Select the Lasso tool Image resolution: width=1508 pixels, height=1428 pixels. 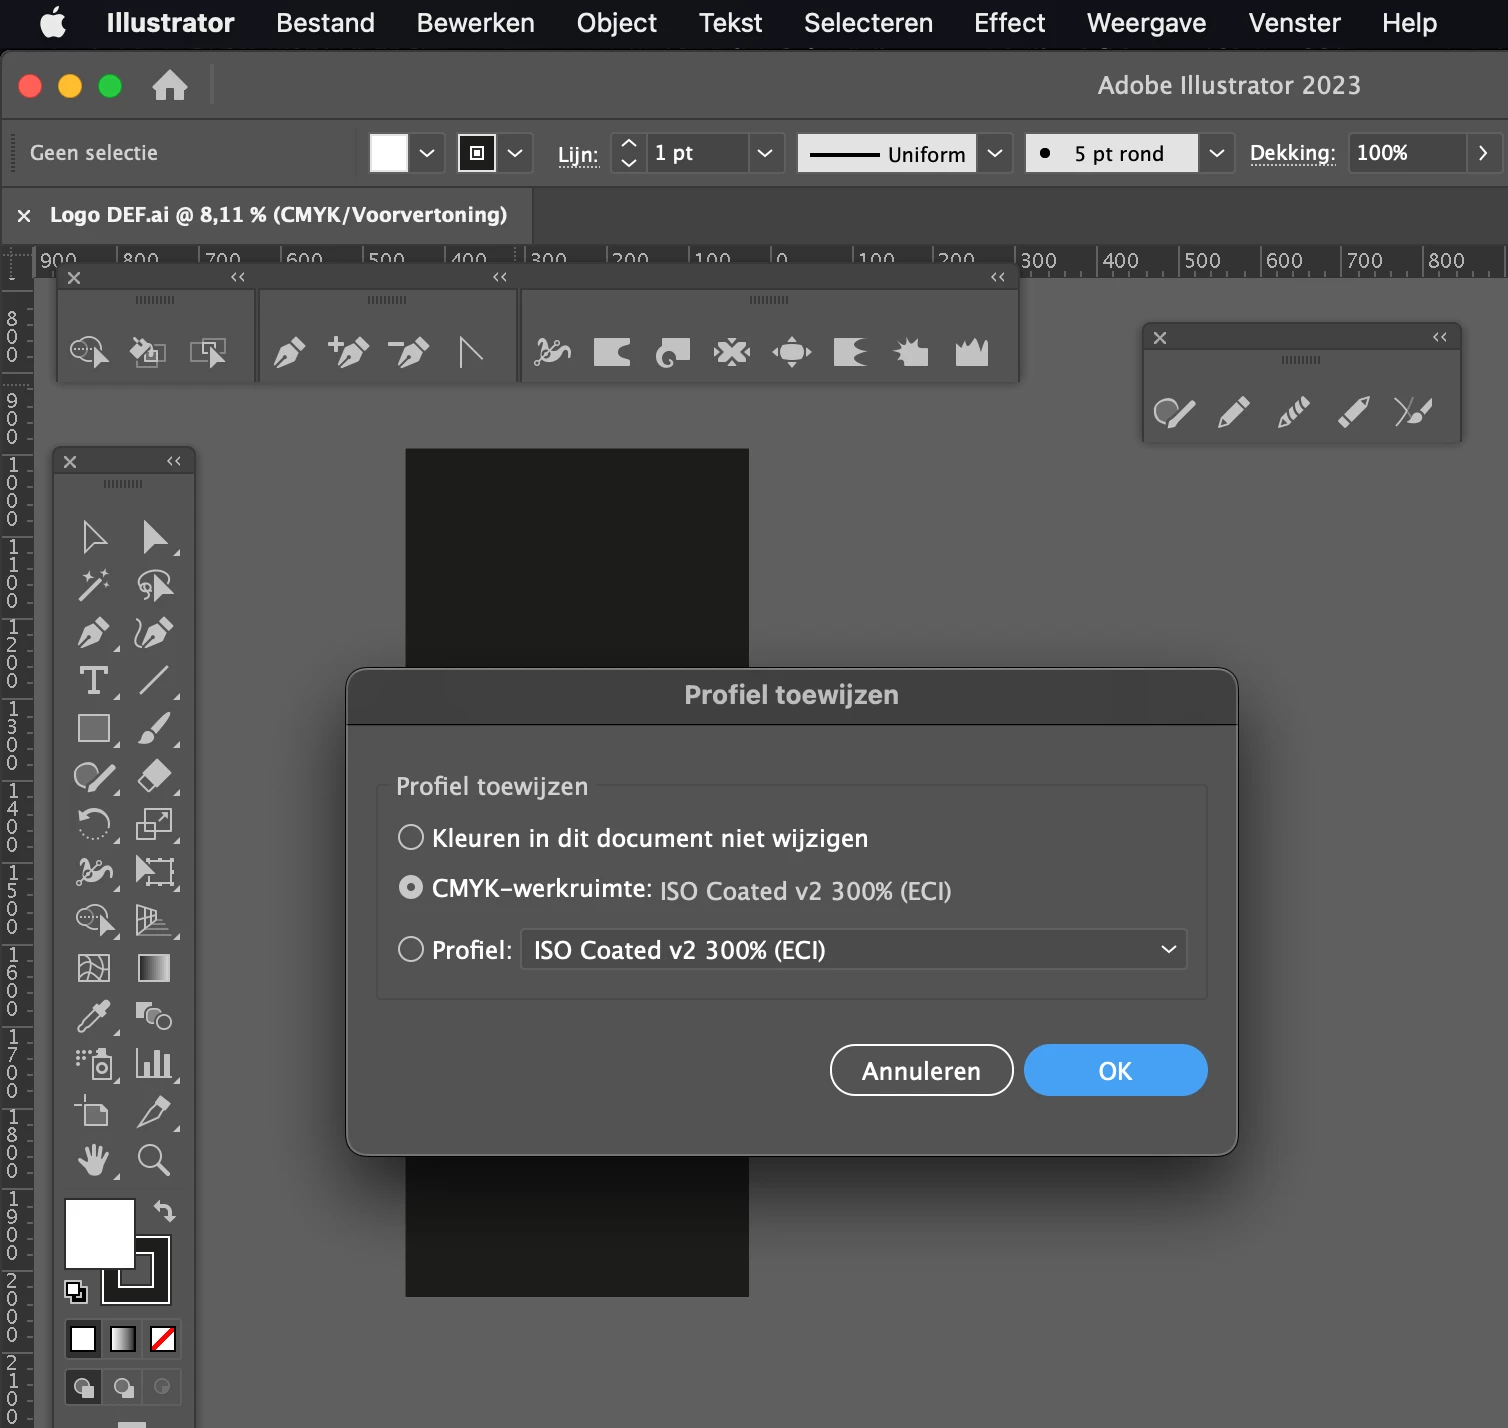(x=154, y=585)
